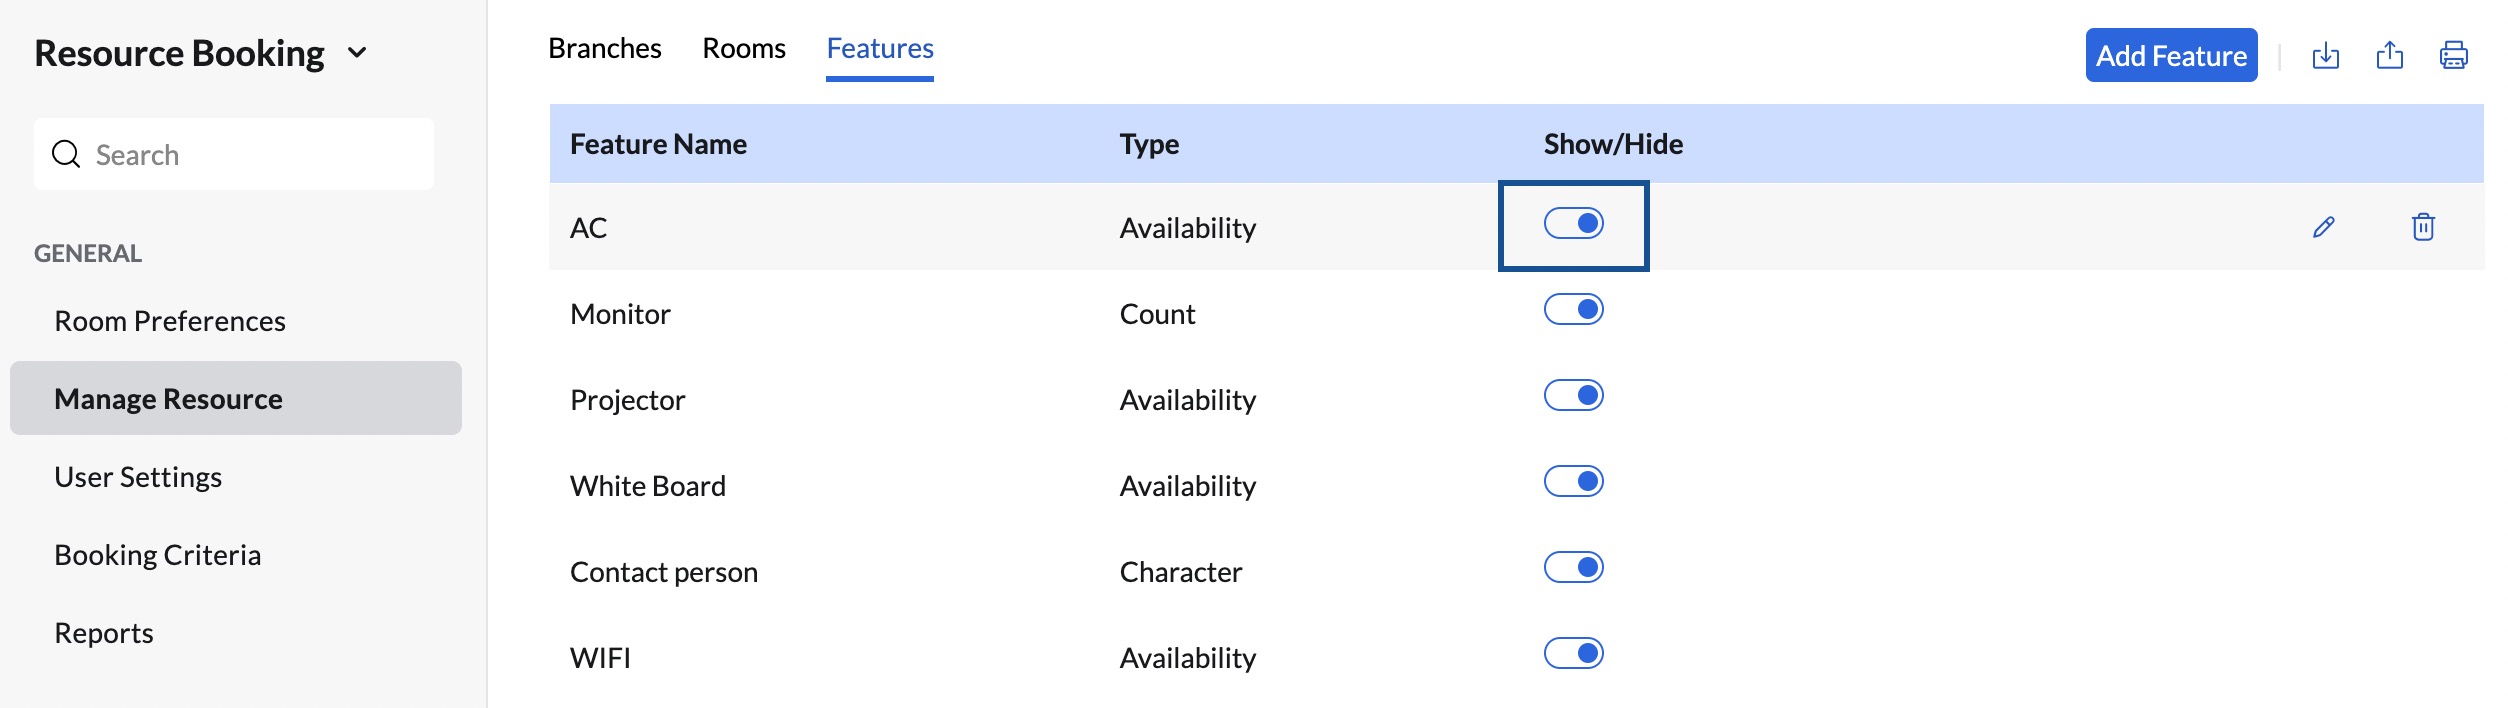Click the export (share) icon
Screen dimensions: 2508x708
coord(2390,55)
